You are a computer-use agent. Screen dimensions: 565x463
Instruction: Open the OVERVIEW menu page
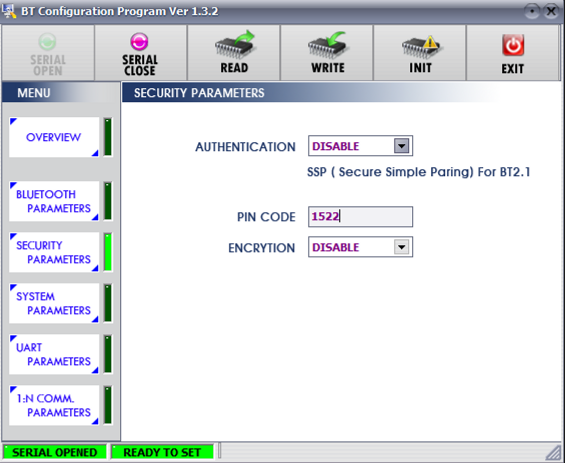(54, 137)
